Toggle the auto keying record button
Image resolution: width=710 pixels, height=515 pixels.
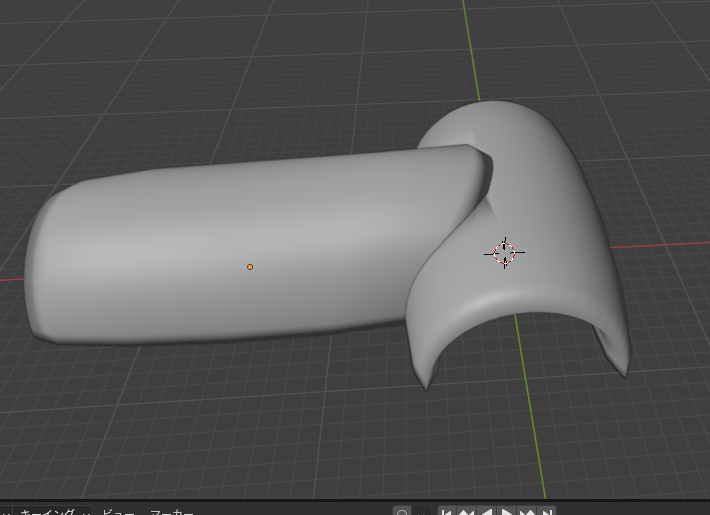[402, 511]
